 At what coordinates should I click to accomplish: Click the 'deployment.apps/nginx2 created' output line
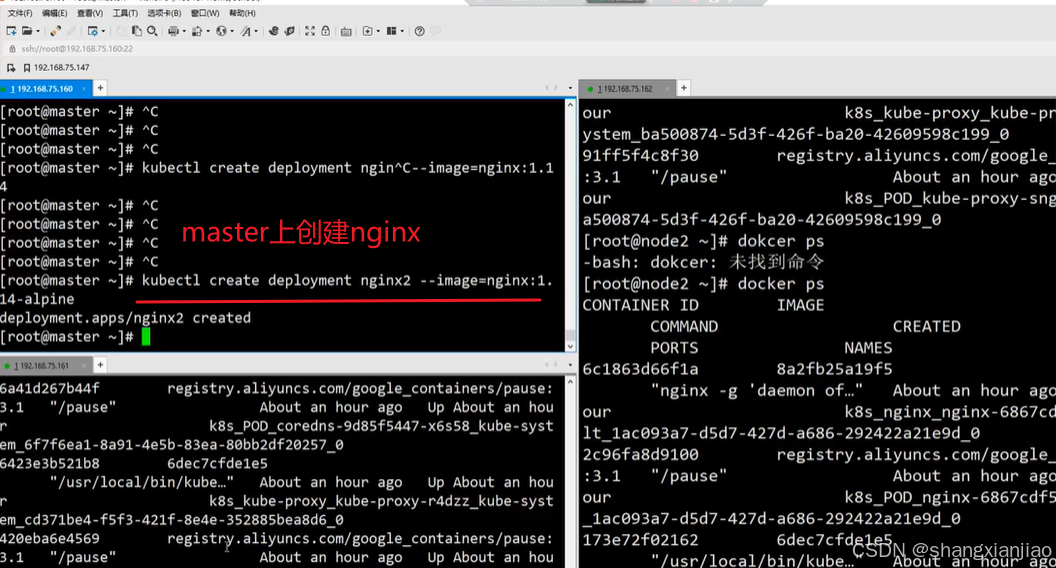pos(125,318)
